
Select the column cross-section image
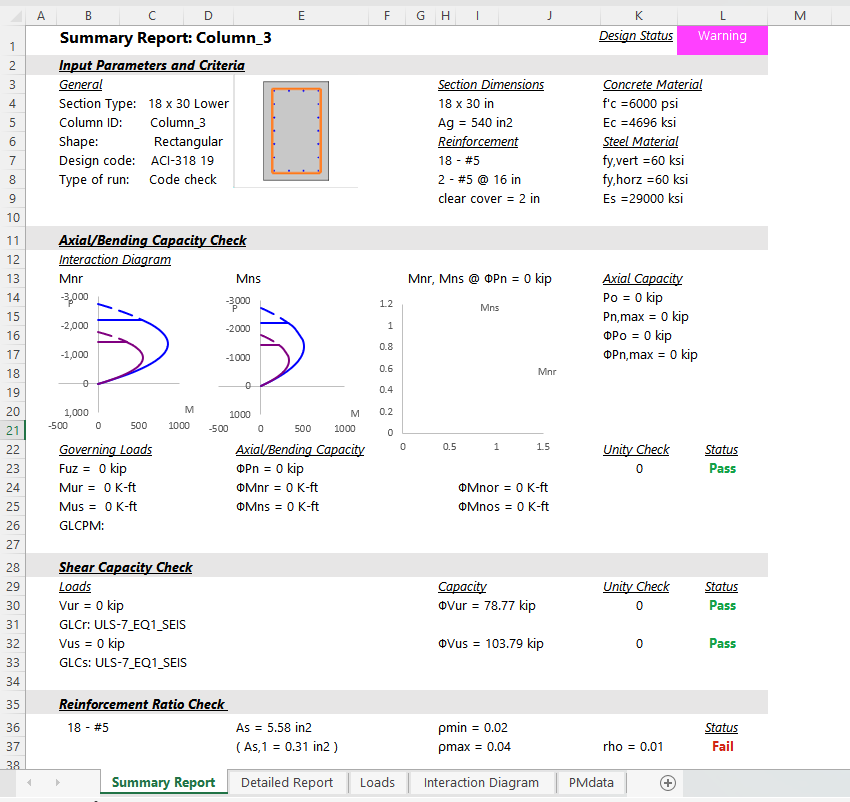click(295, 131)
